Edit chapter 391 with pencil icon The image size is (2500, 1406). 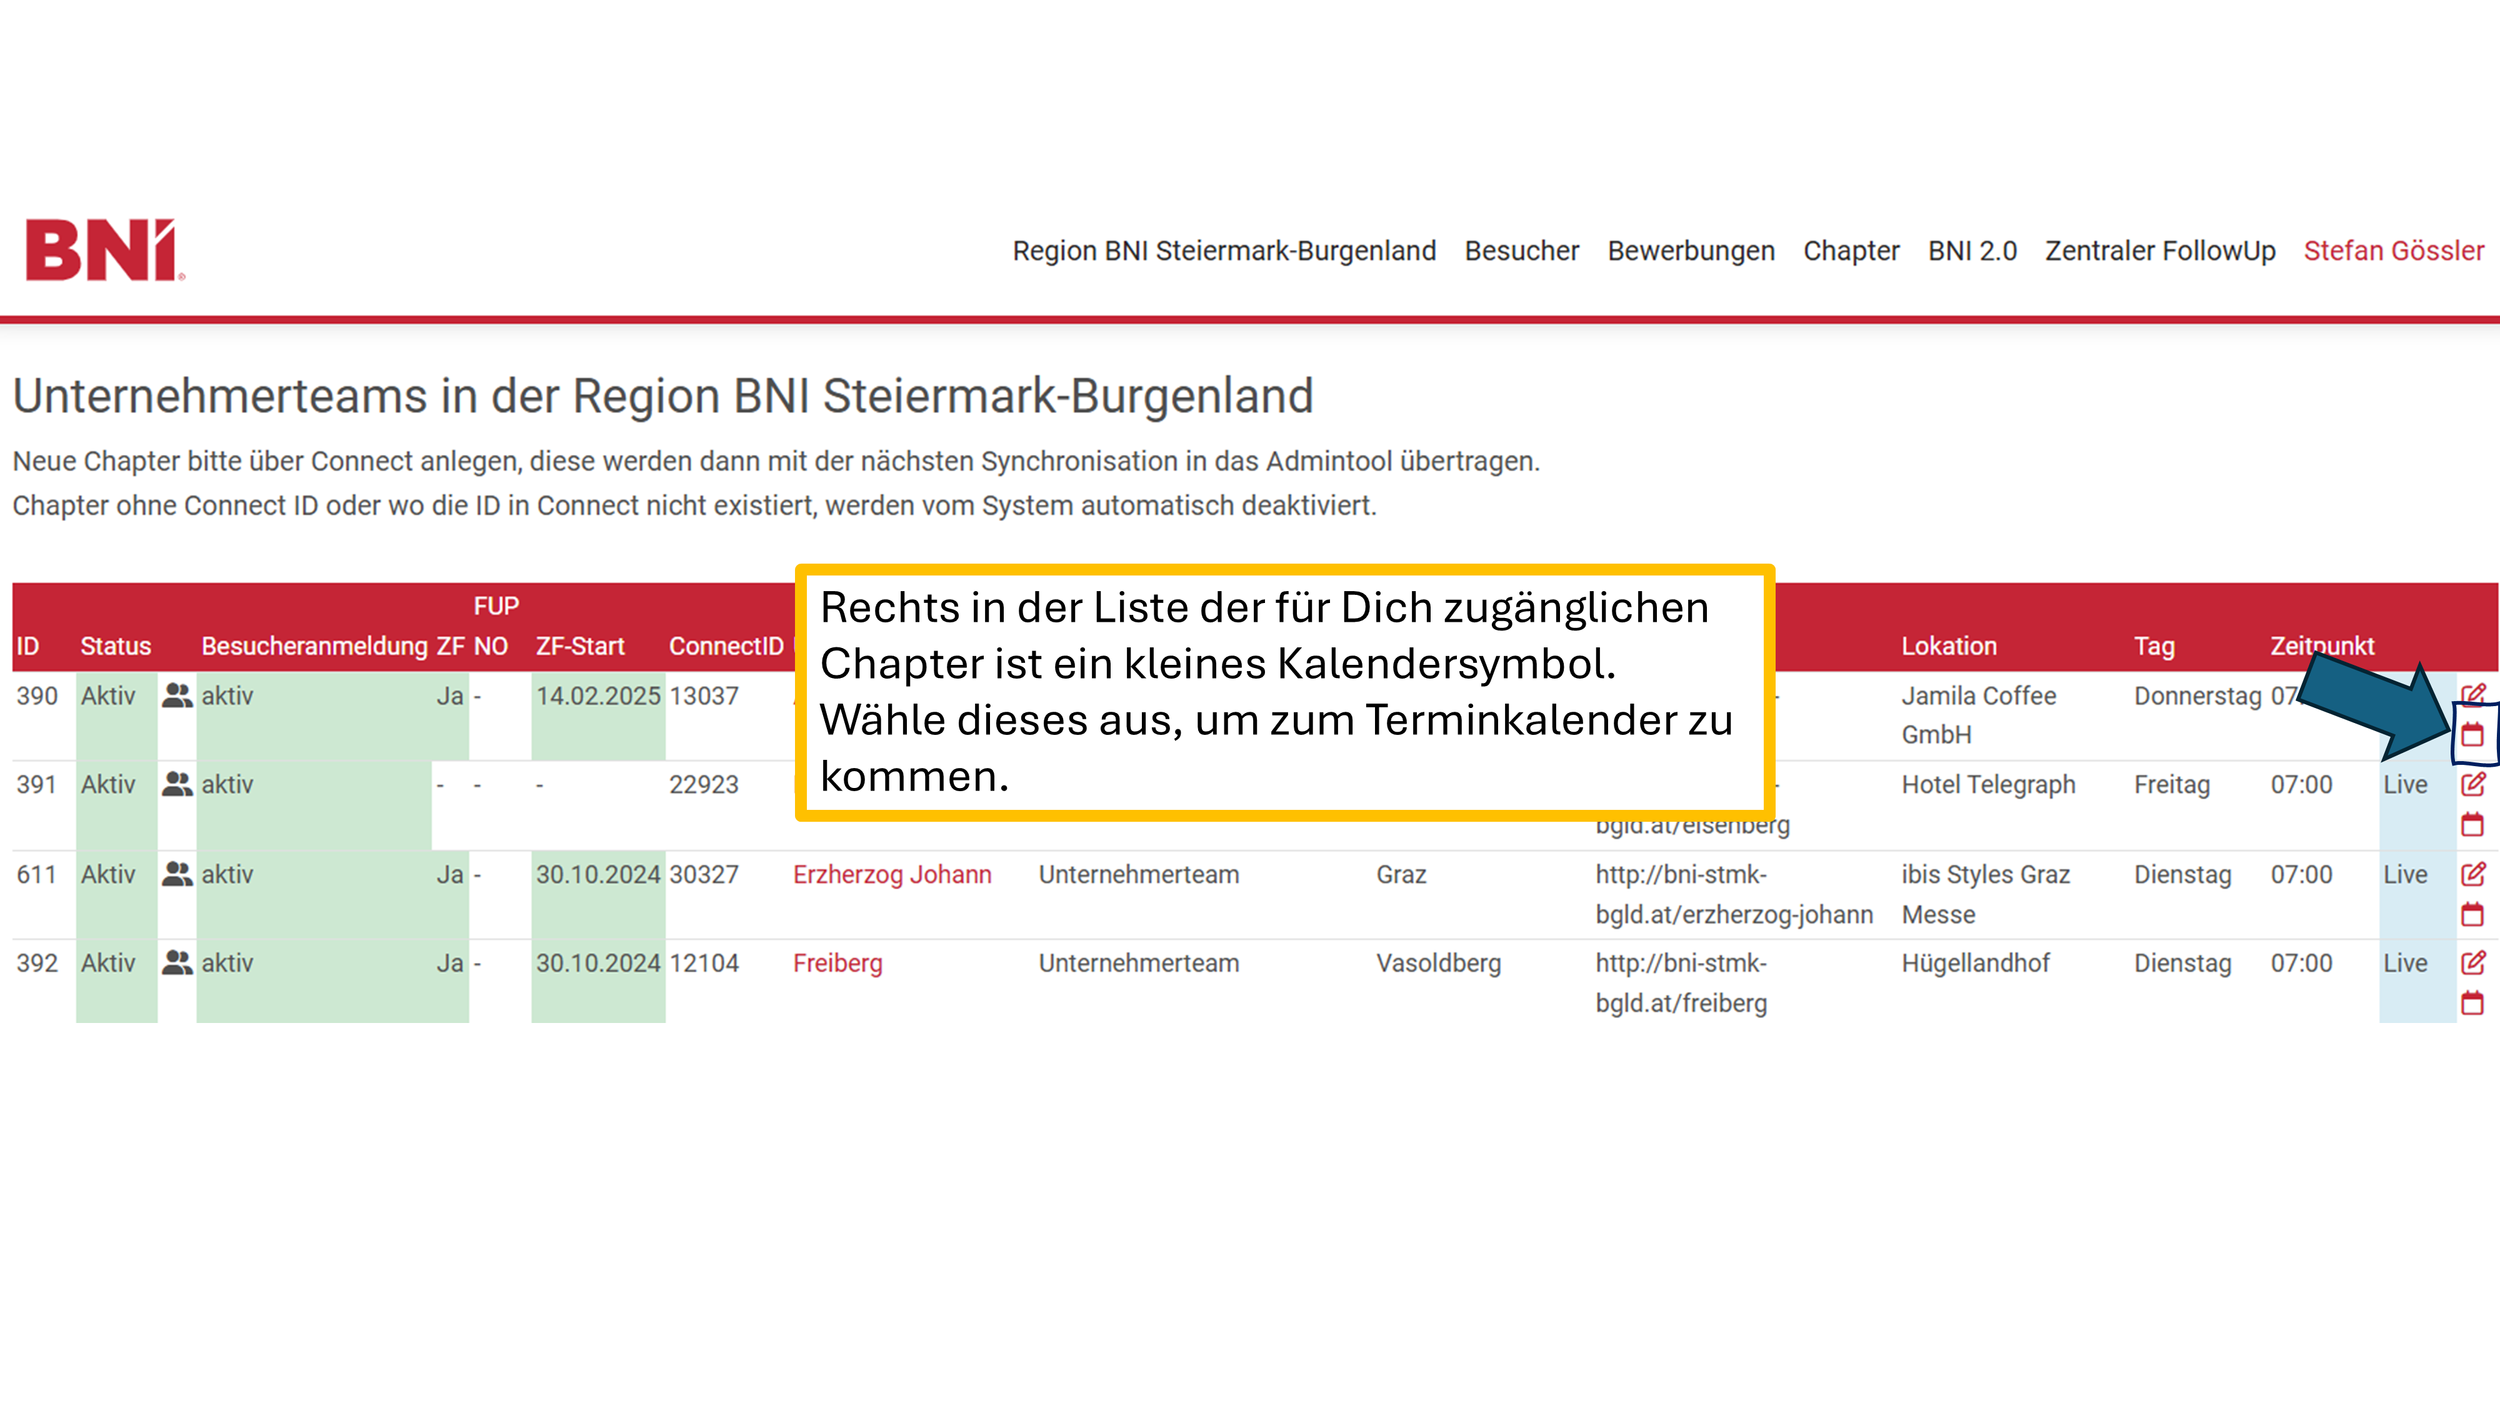click(2473, 784)
